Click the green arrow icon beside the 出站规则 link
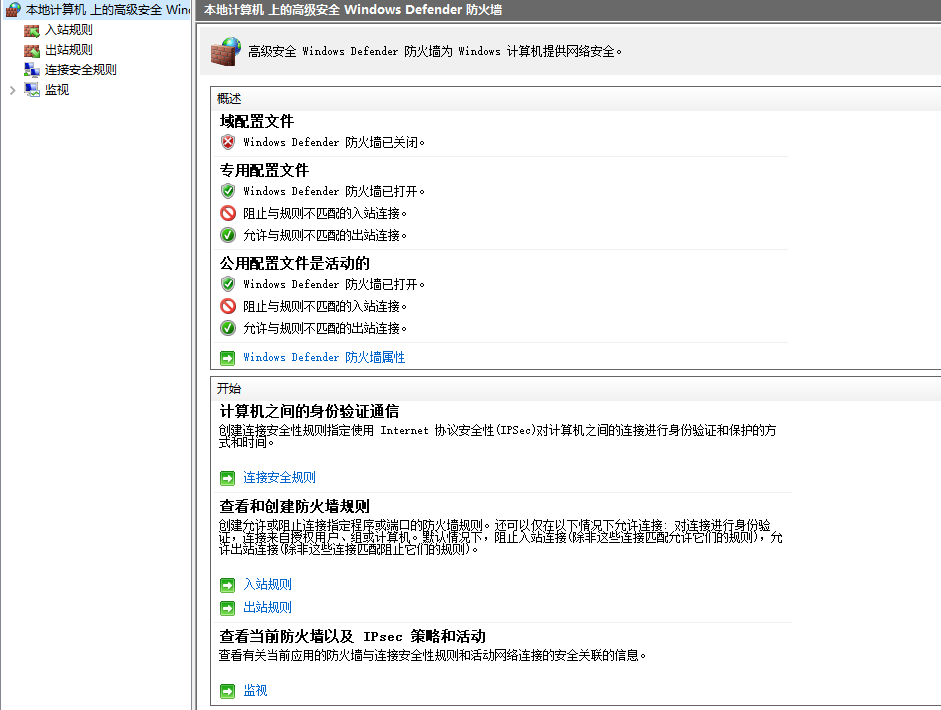 [x=227, y=609]
